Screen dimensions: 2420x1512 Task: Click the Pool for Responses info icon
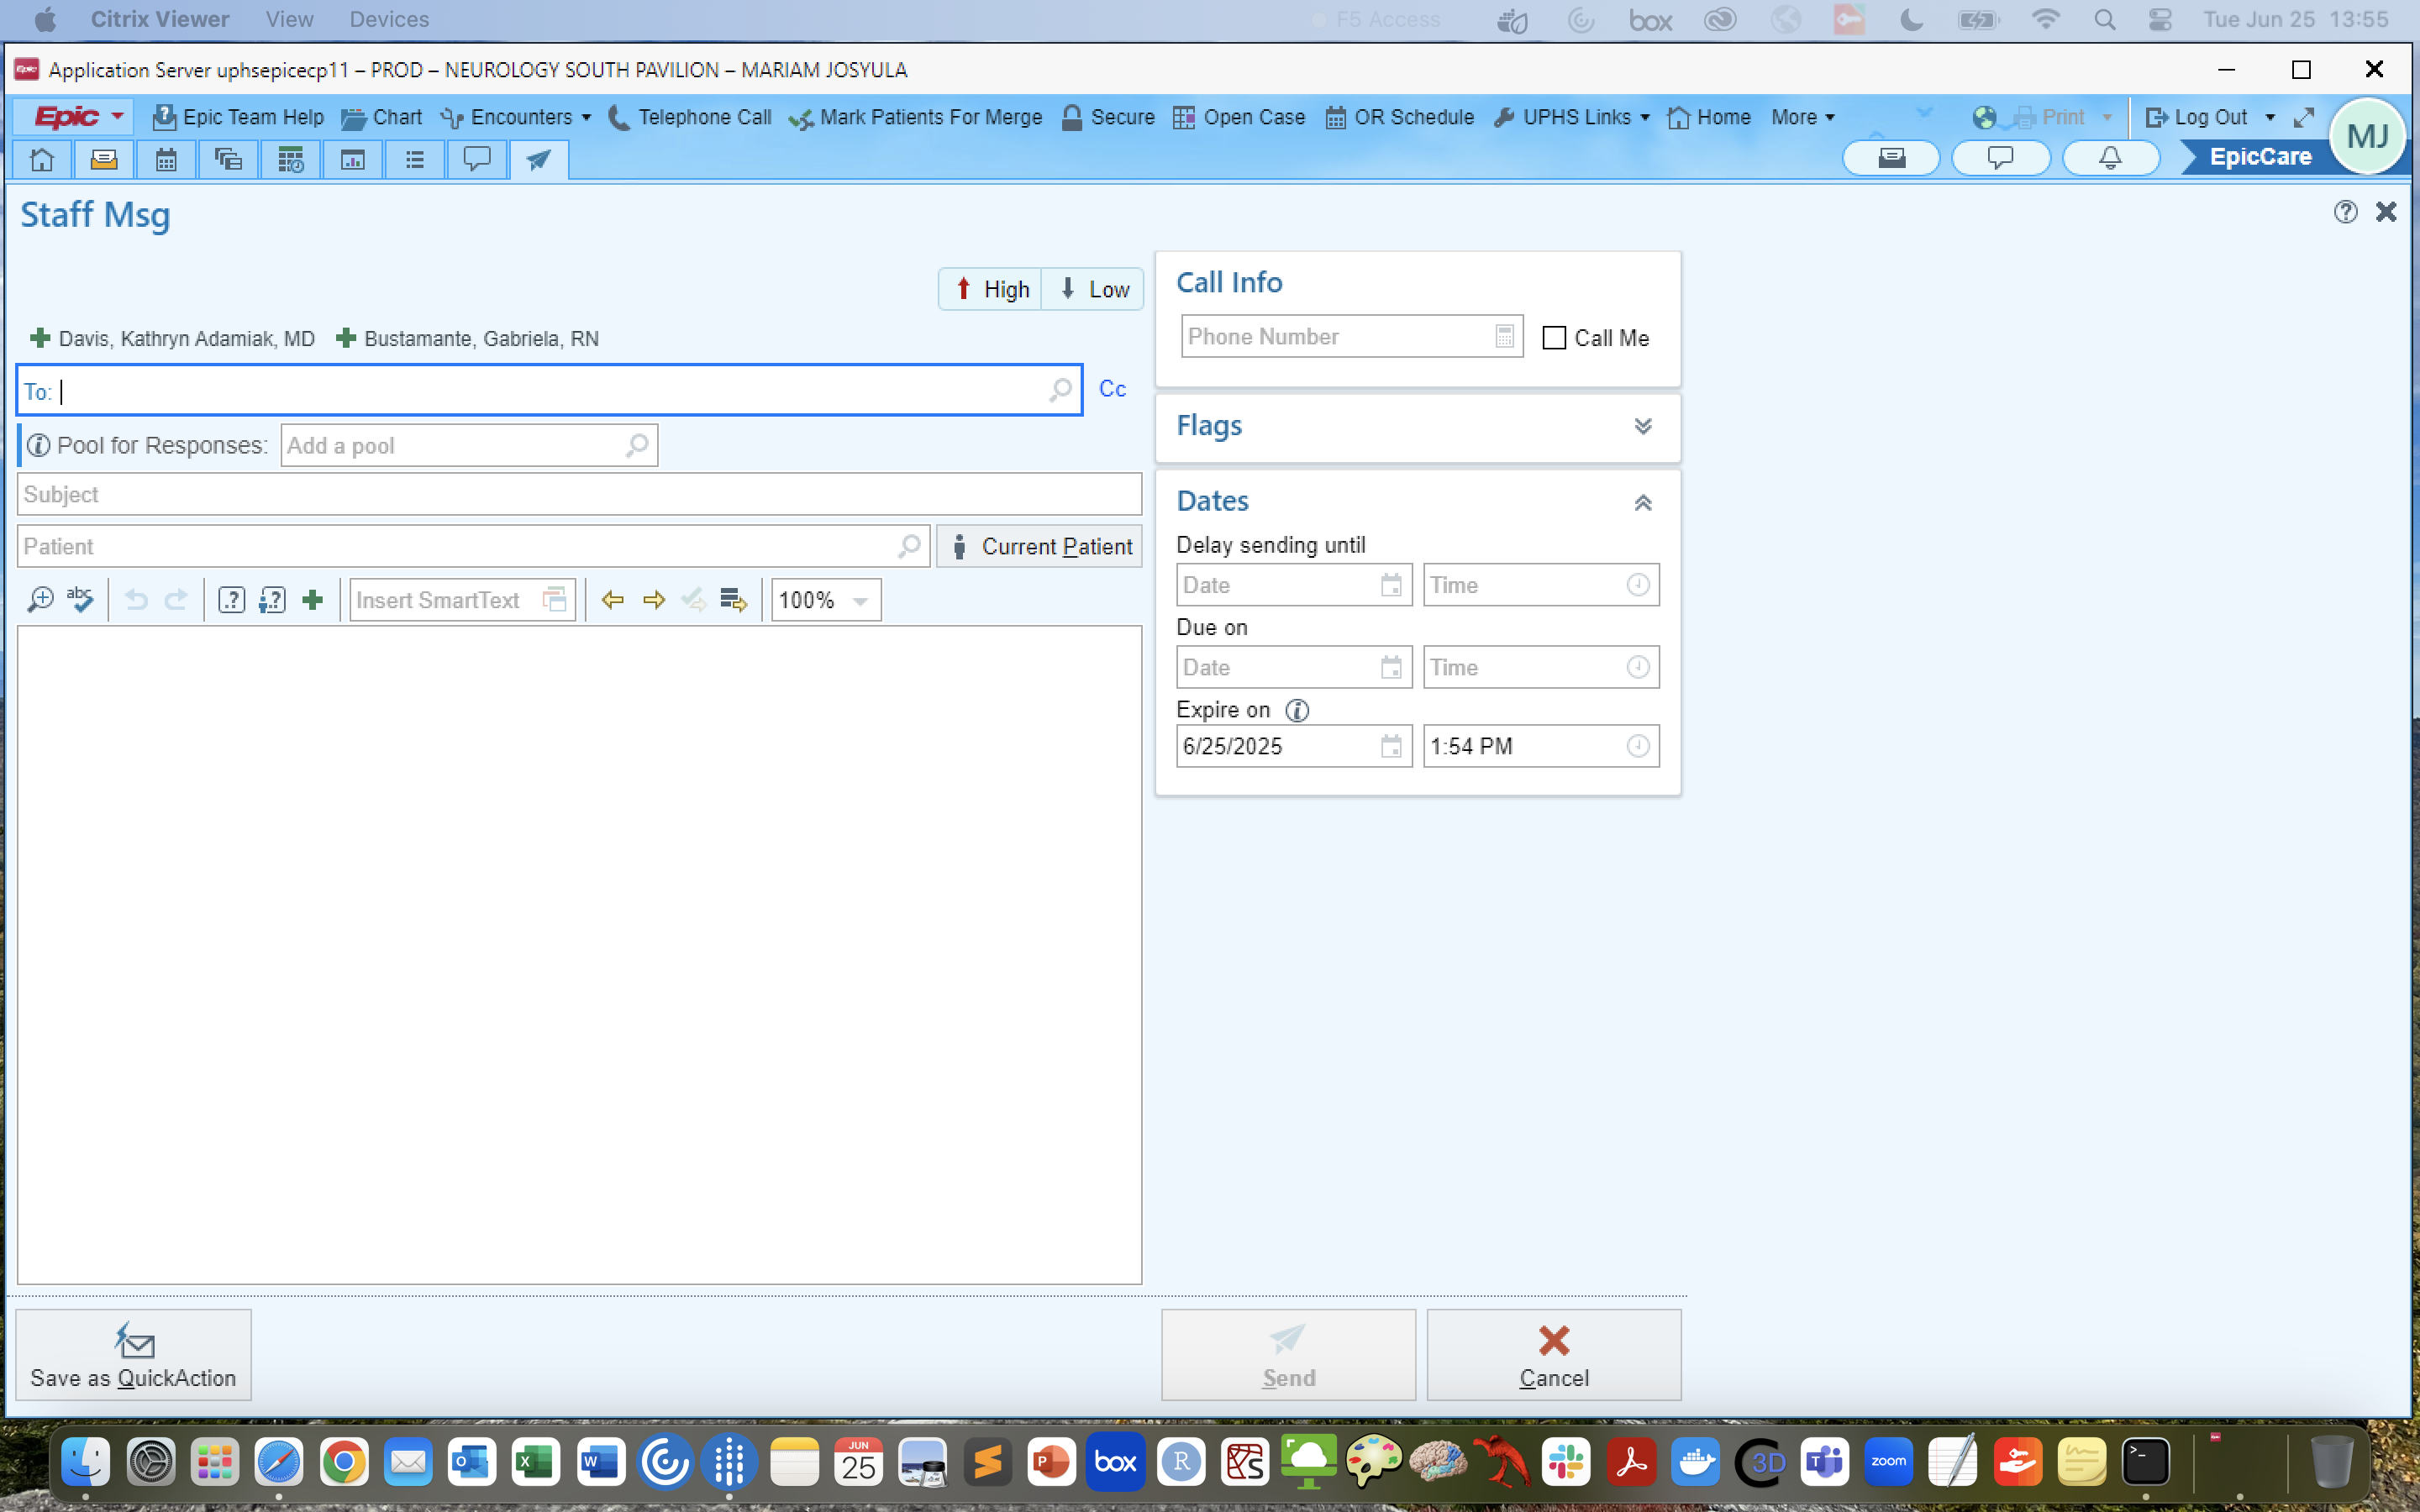click(38, 445)
